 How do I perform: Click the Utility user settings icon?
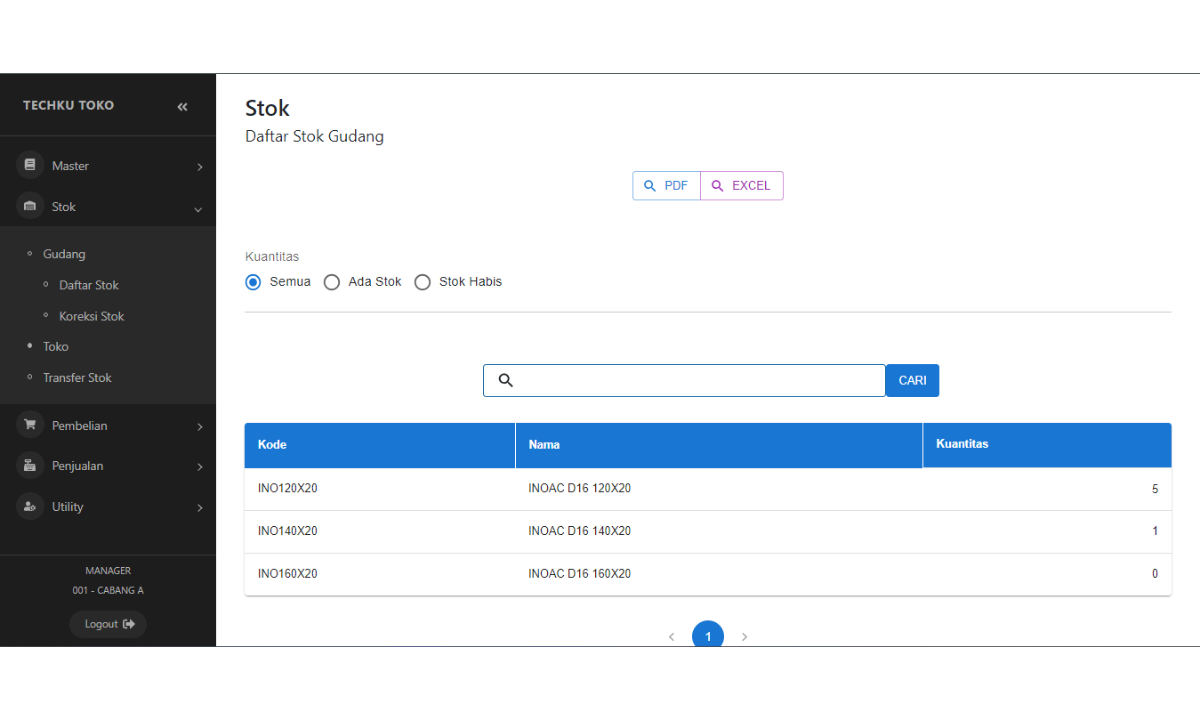coord(30,507)
